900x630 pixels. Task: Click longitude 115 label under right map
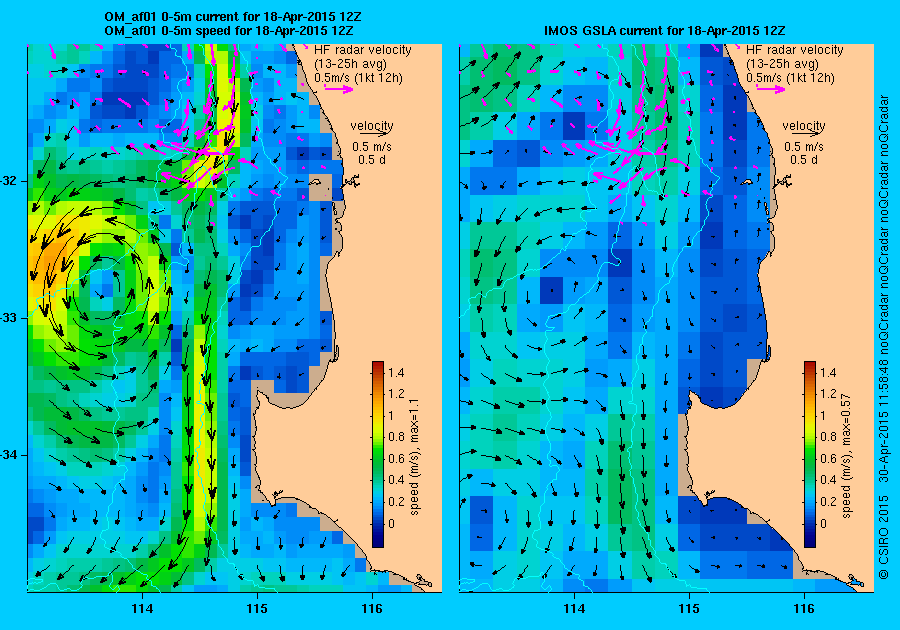689,609
